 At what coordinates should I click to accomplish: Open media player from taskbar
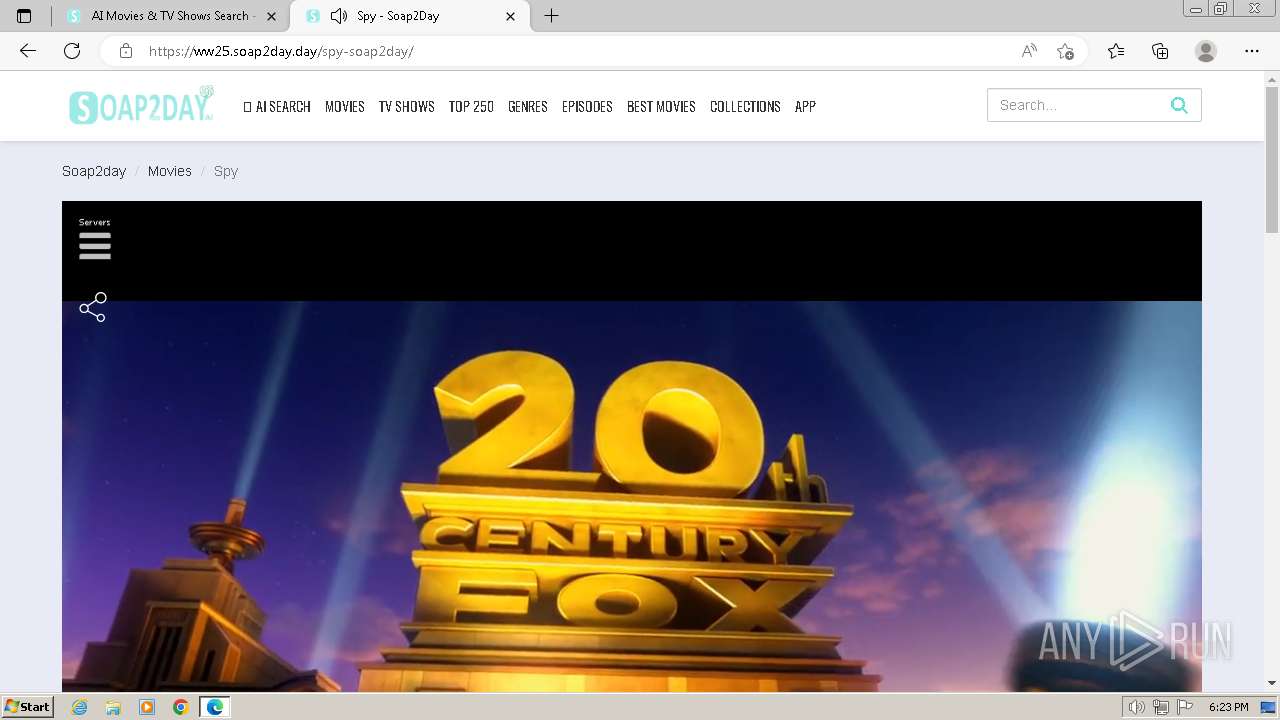[x=147, y=707]
